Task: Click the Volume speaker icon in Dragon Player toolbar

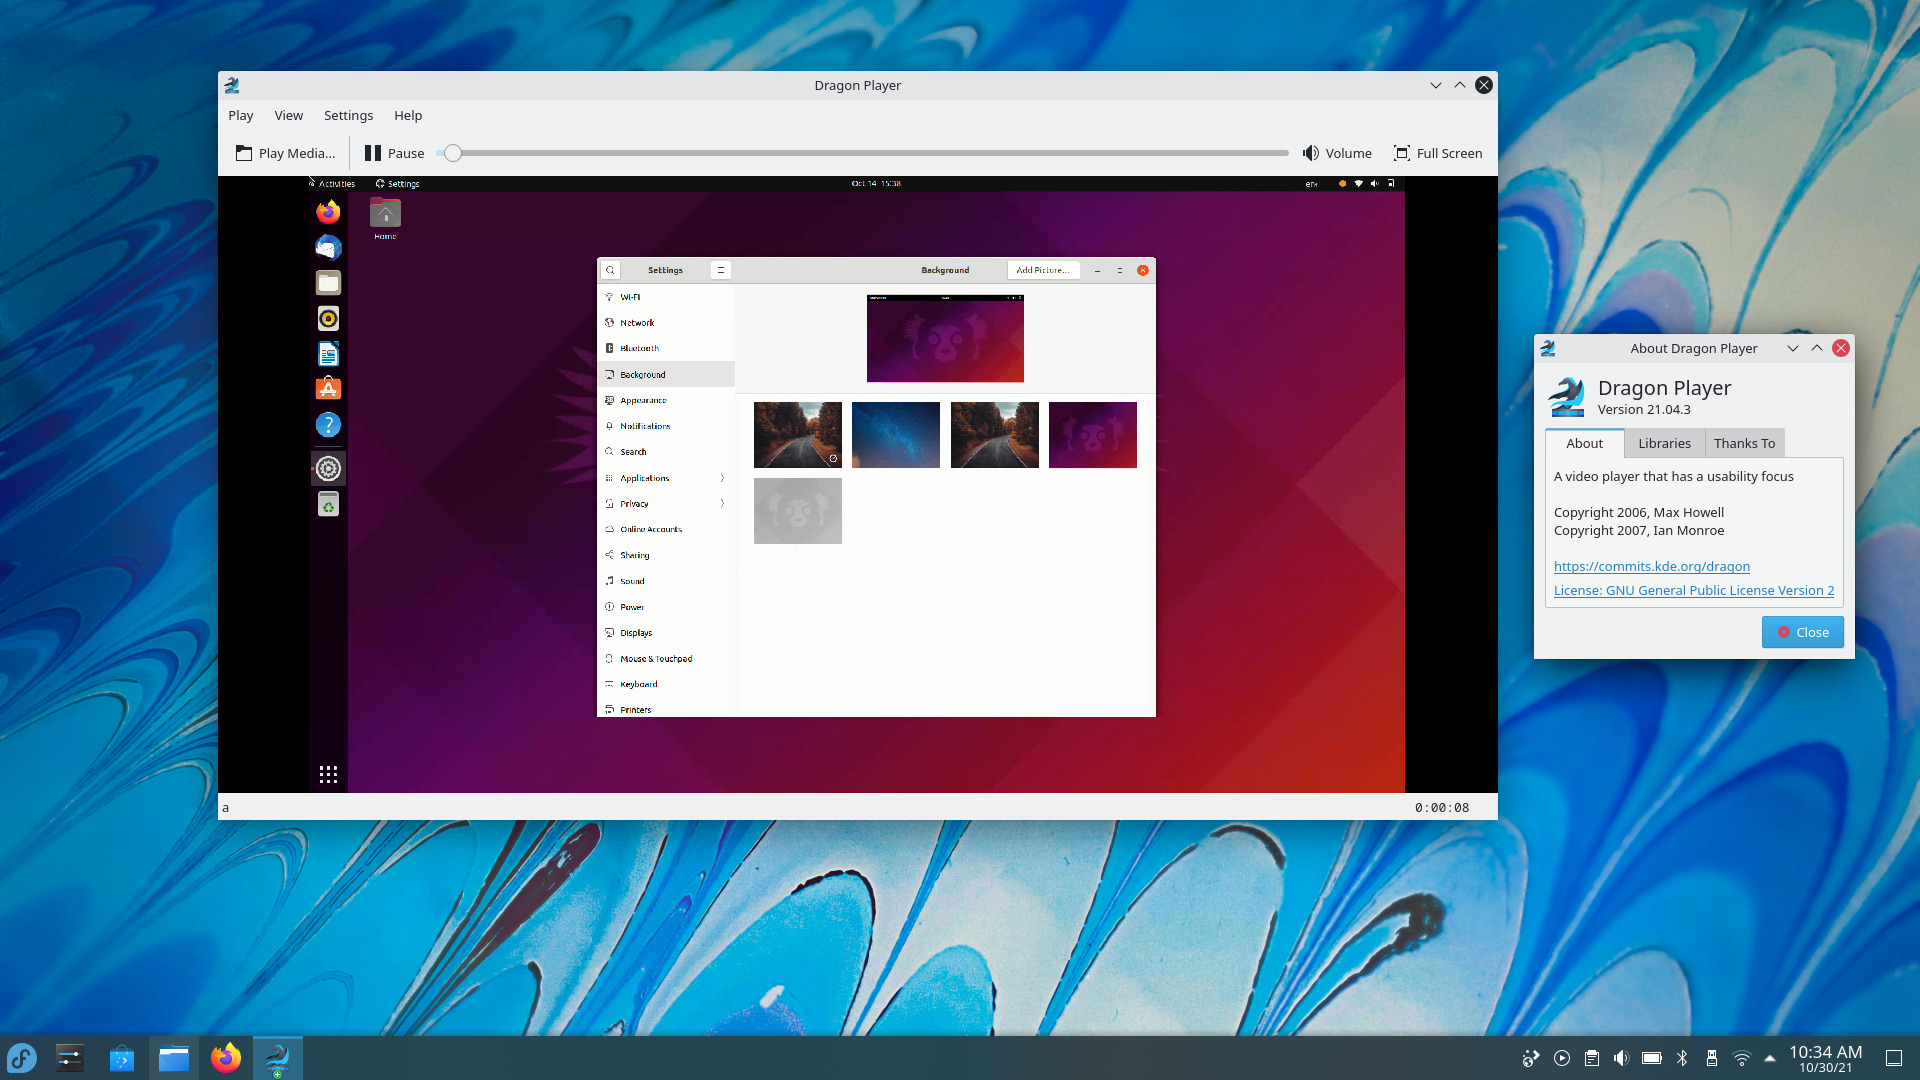Action: point(1310,153)
